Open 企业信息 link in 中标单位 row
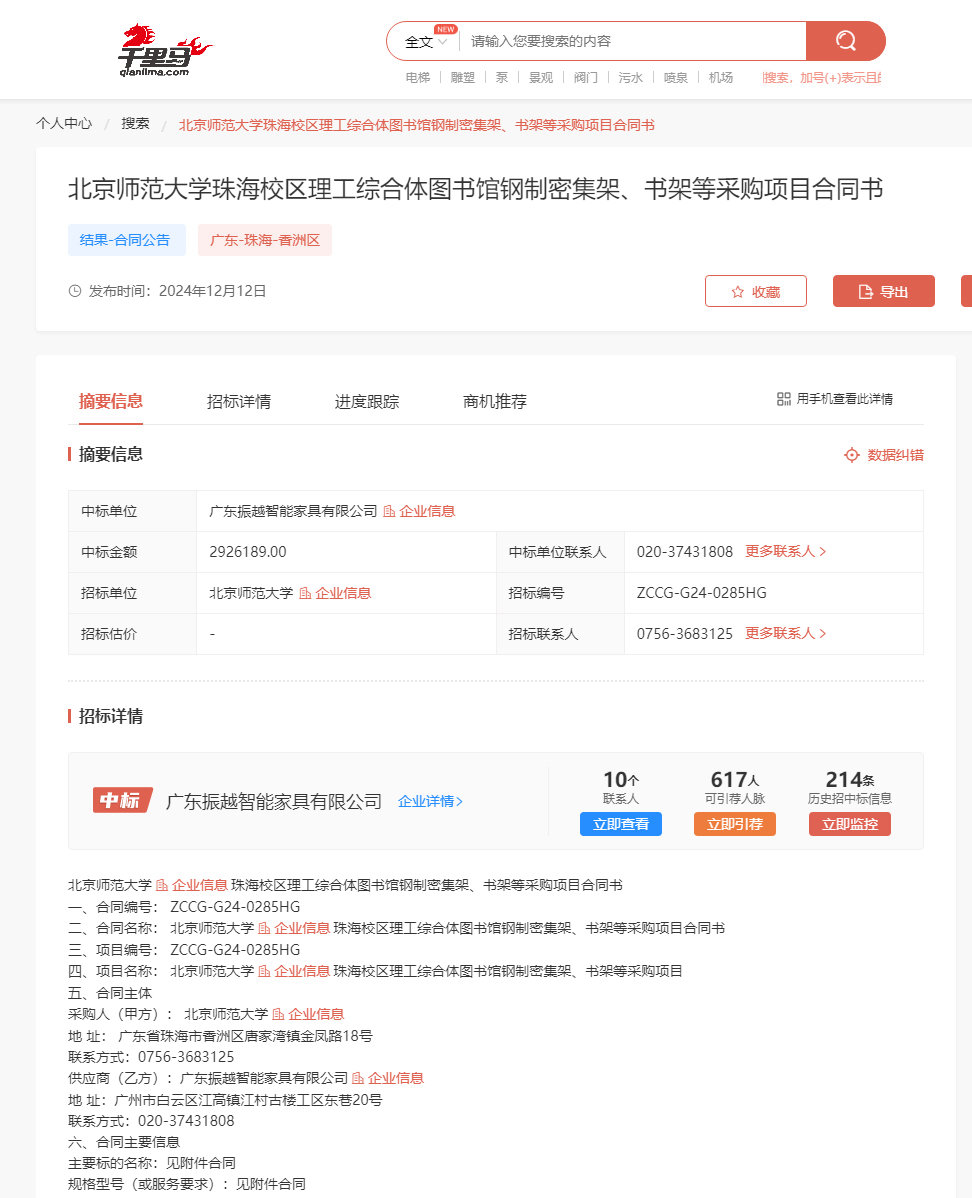972x1198 pixels. point(427,511)
